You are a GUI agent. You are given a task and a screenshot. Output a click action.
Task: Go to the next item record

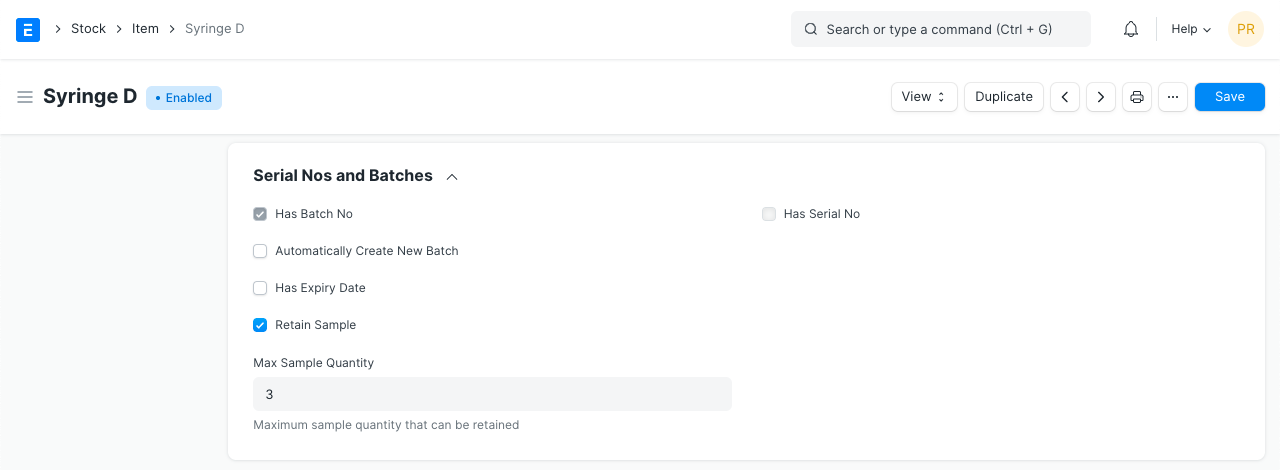click(1101, 97)
